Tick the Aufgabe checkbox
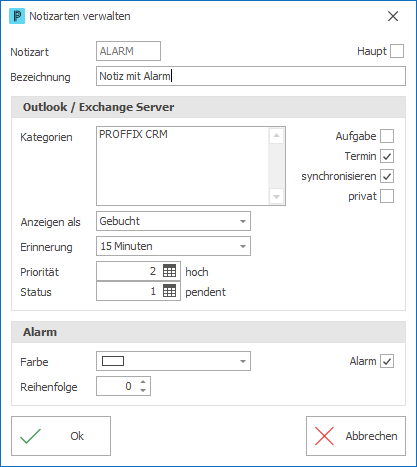Screen dimensions: 417x467 tap(387, 136)
